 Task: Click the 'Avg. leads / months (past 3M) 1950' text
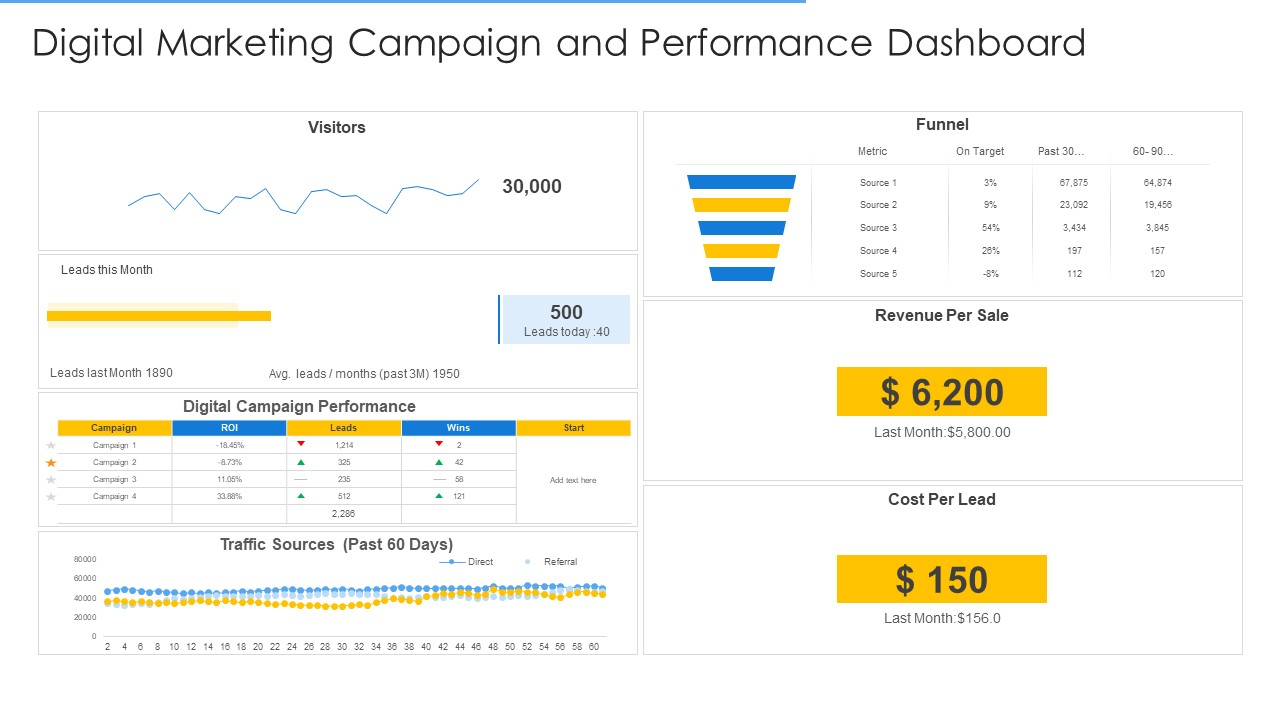point(364,374)
